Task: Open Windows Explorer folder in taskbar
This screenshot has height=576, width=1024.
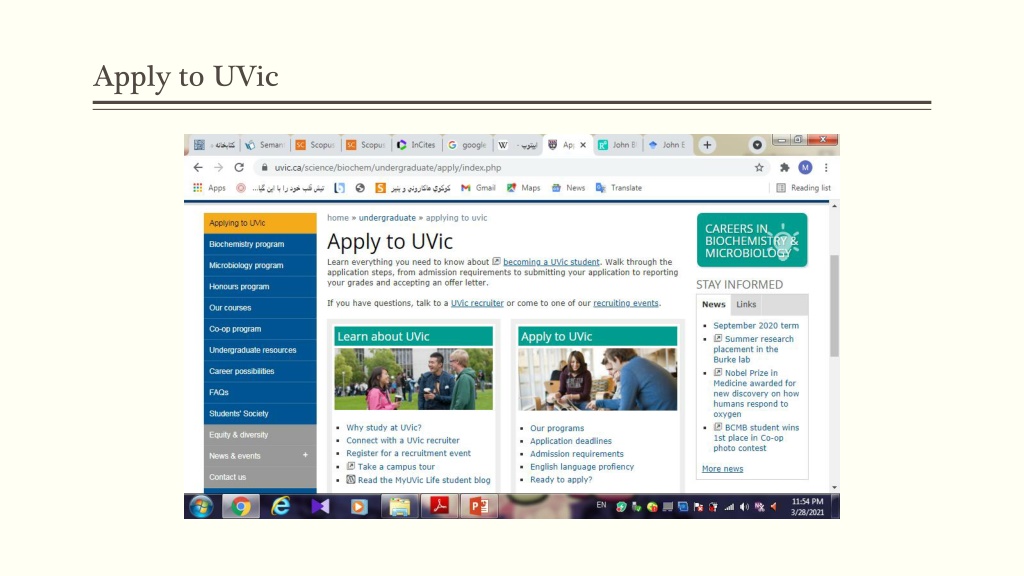Action: point(400,506)
